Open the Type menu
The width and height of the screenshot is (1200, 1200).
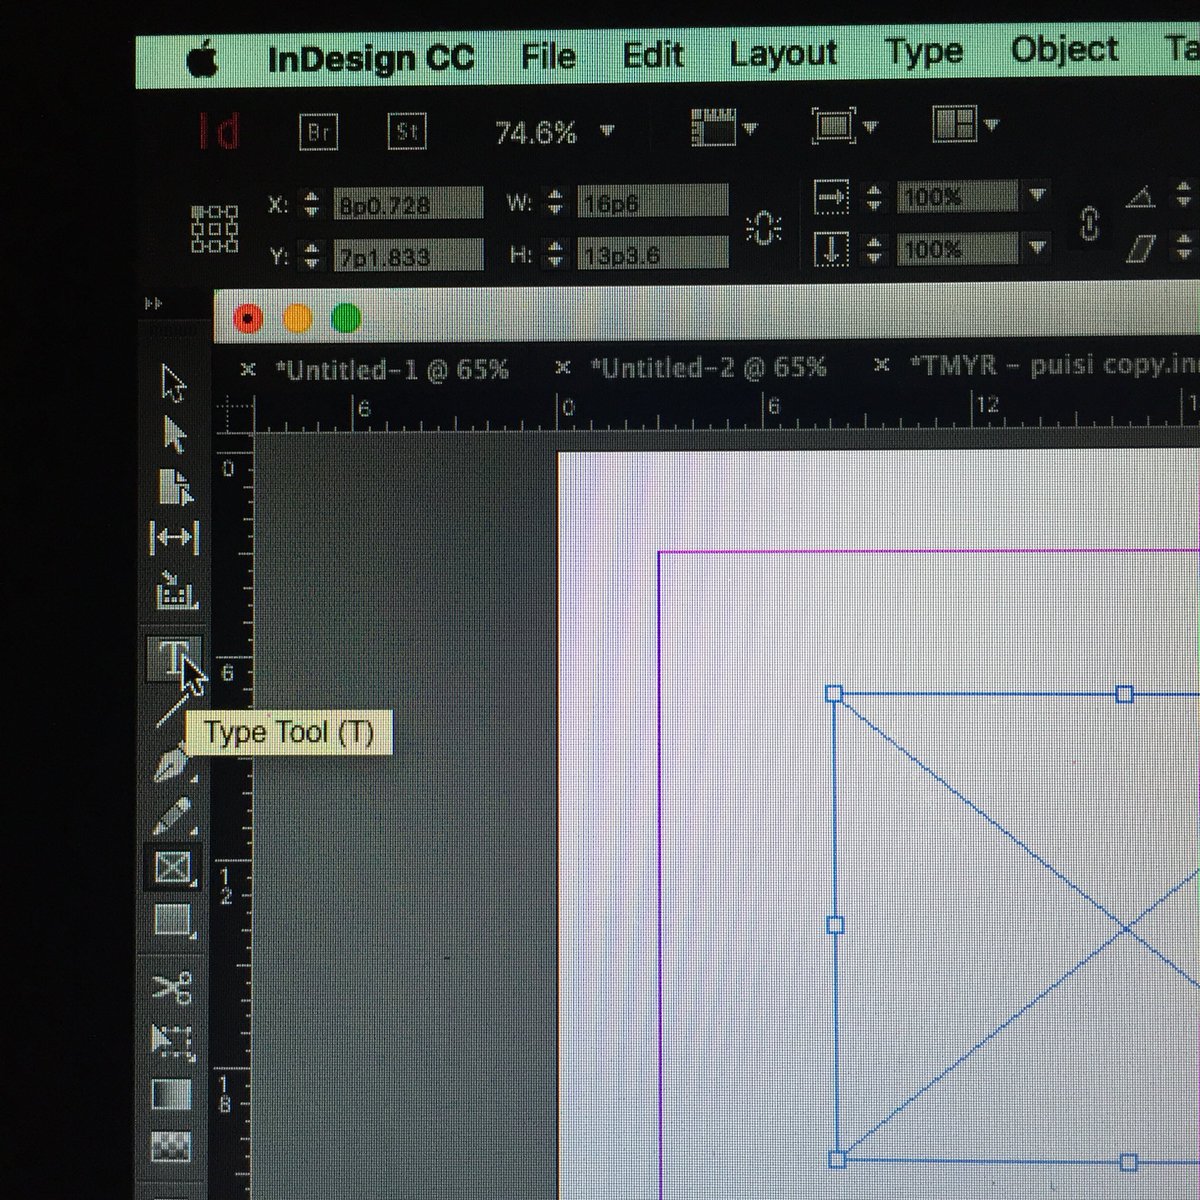coord(924,51)
